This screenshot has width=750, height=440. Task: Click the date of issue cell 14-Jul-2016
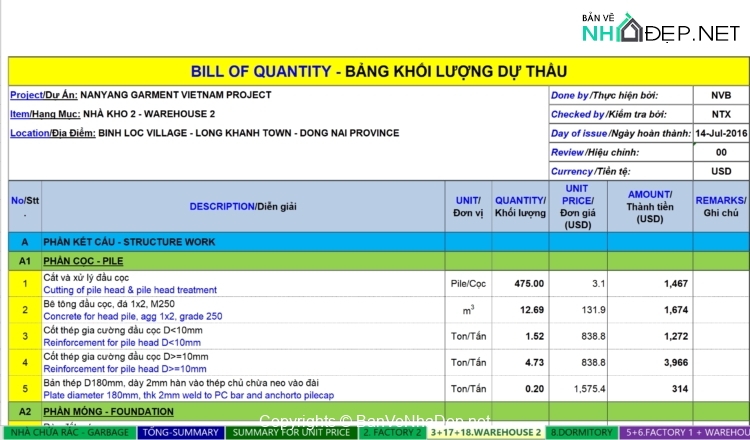click(x=720, y=133)
